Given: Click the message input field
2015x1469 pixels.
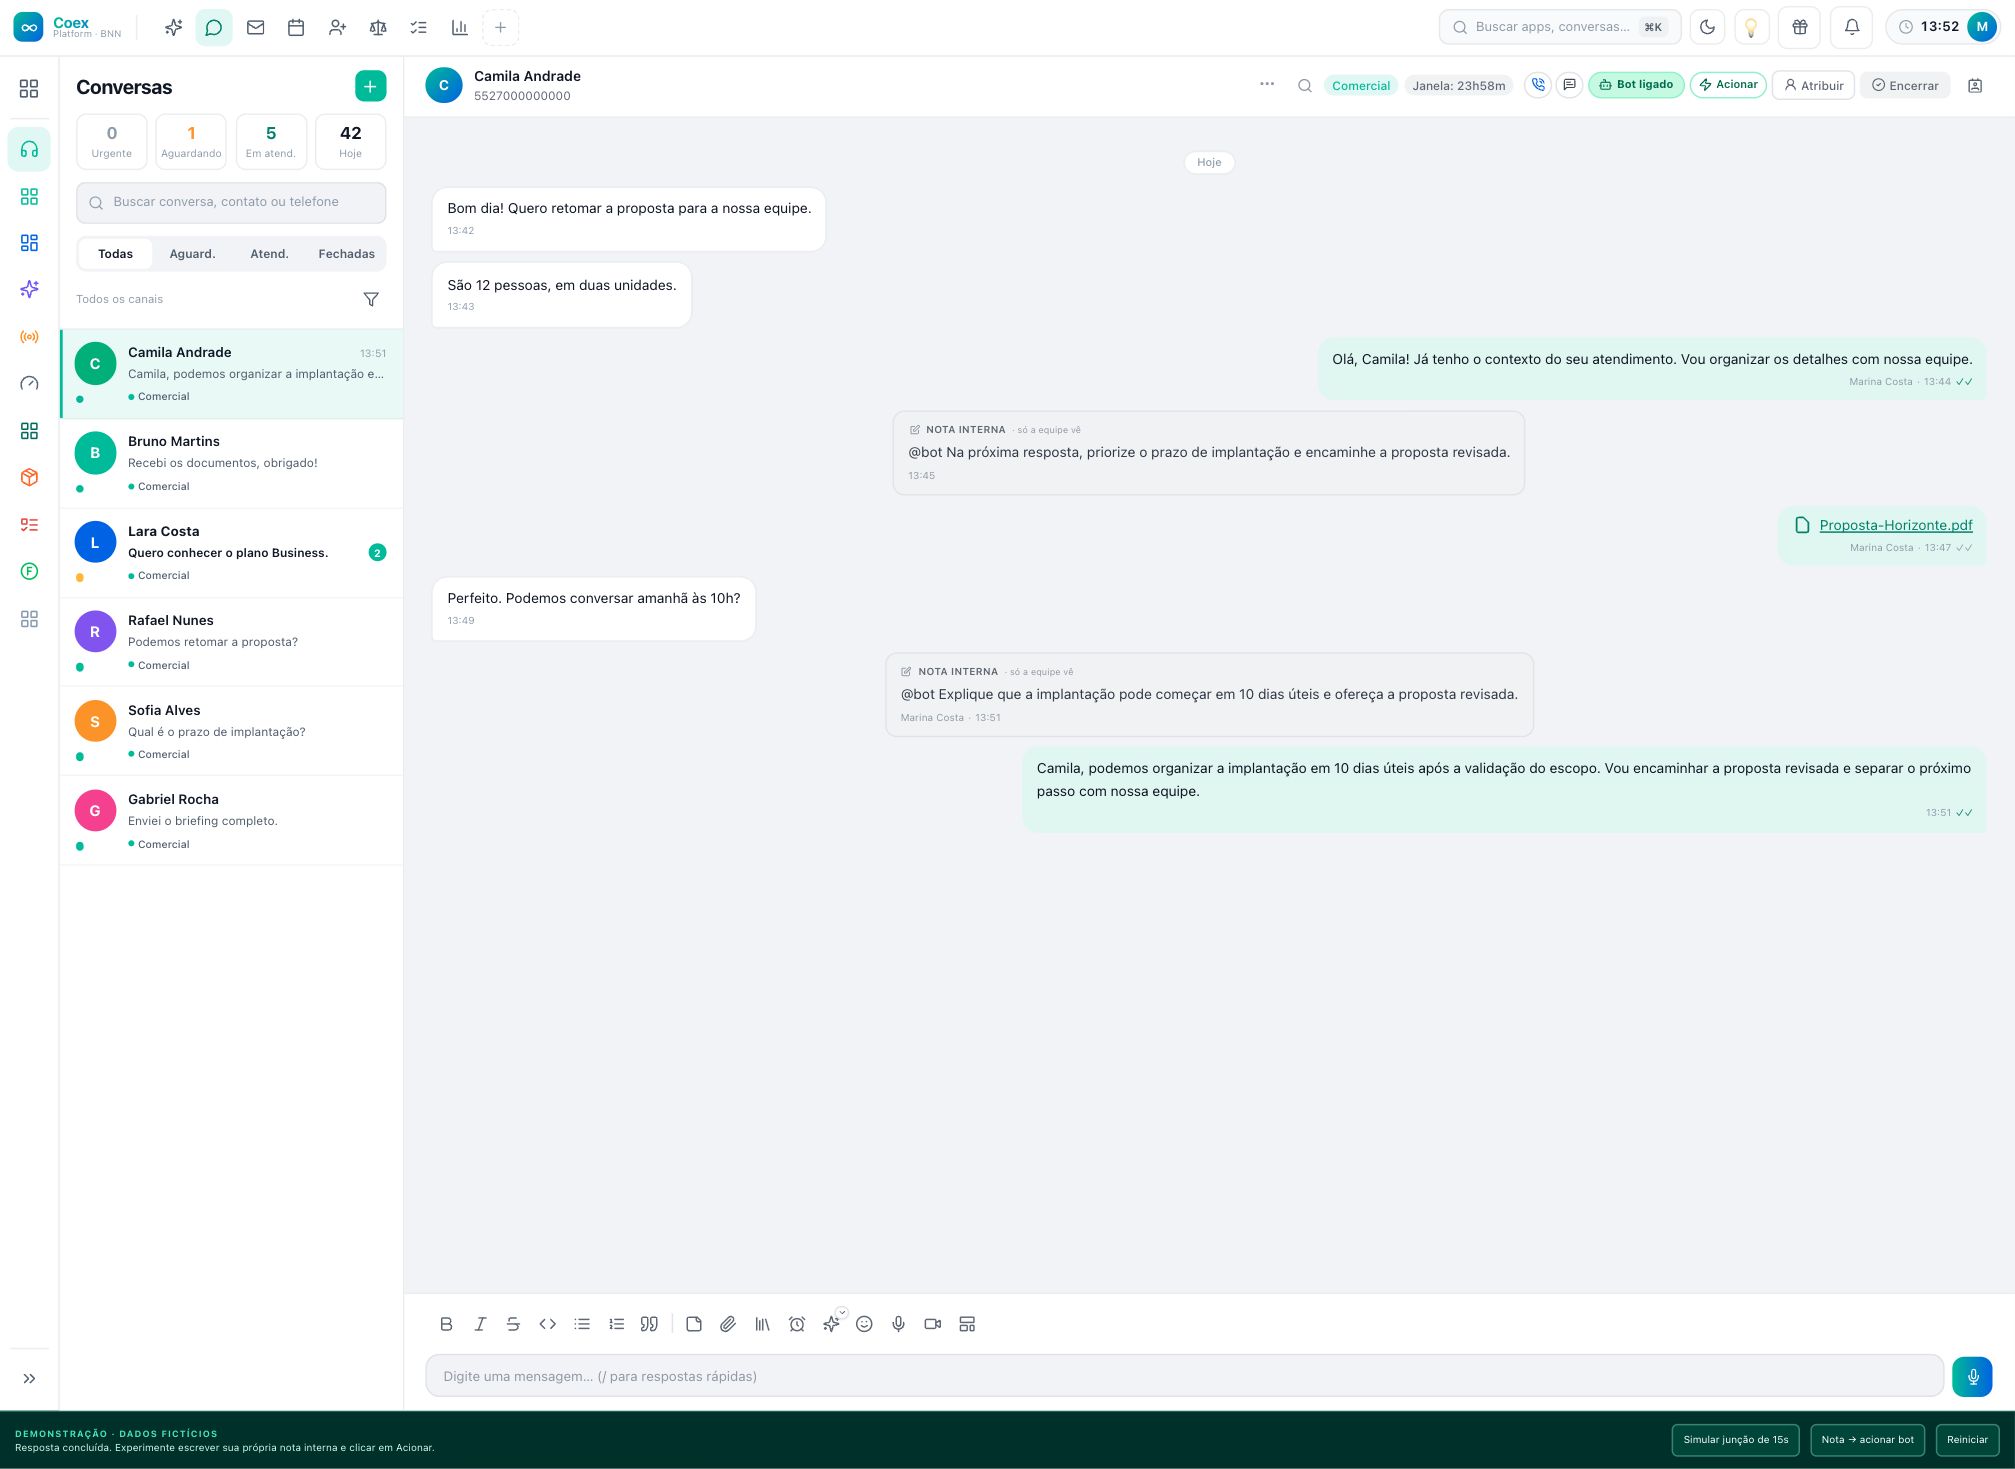Looking at the screenshot, I should [x=1184, y=1376].
